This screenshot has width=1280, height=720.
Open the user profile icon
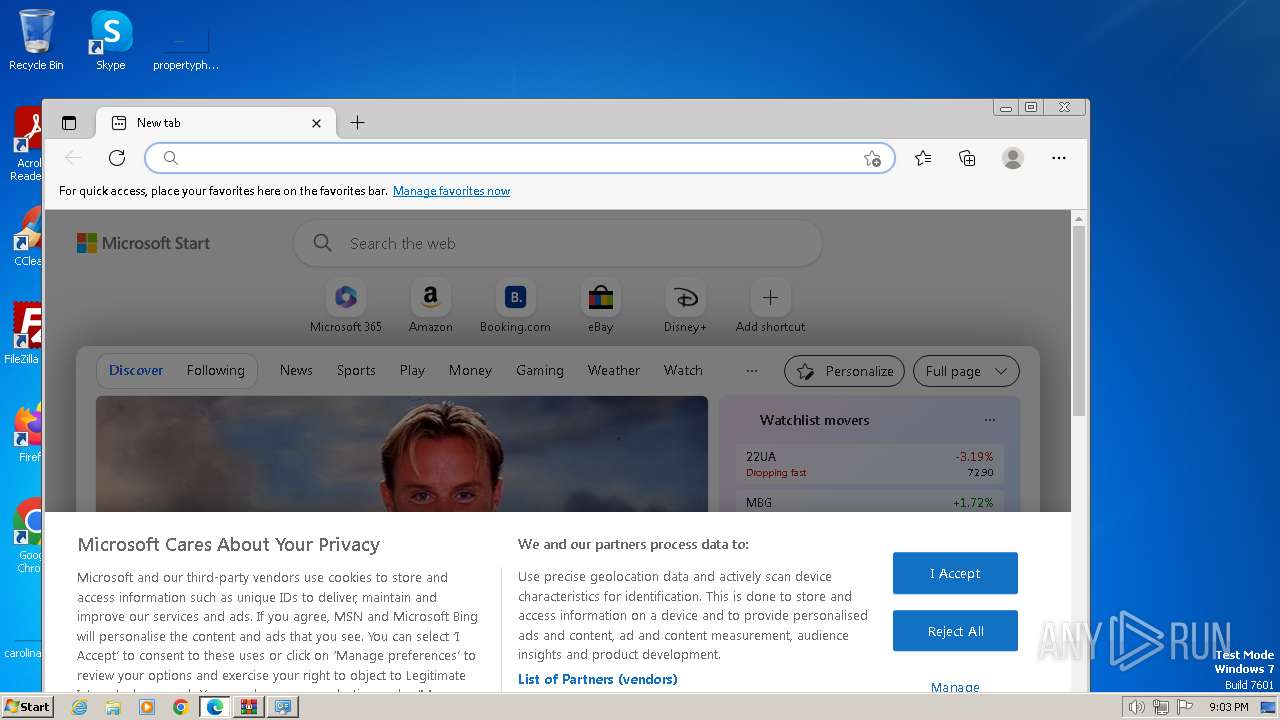pyautogui.click(x=1013, y=158)
